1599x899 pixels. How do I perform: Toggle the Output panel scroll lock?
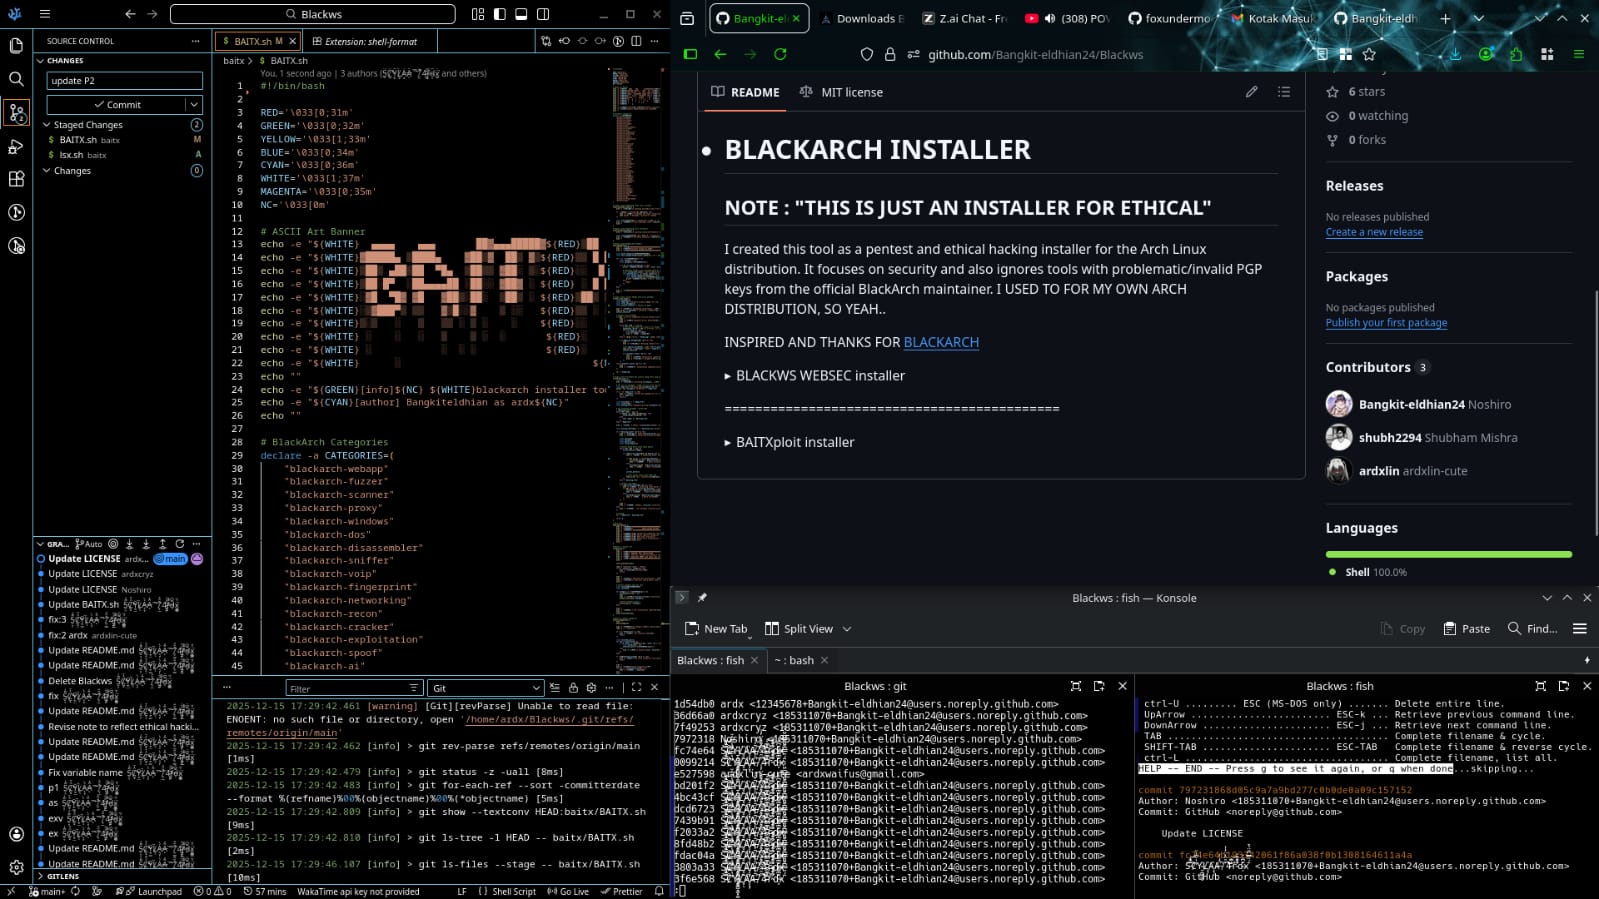(573, 688)
